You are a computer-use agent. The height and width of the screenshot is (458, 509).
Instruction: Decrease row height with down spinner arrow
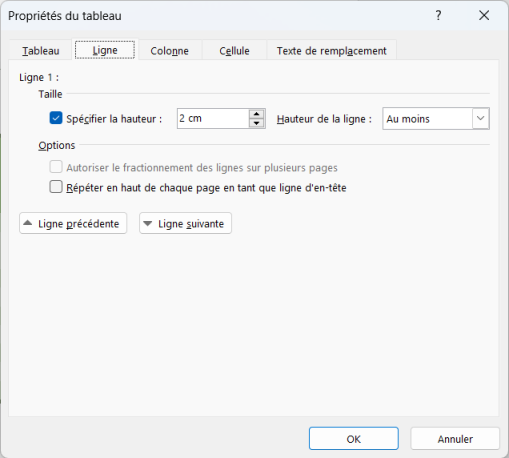(x=256, y=123)
